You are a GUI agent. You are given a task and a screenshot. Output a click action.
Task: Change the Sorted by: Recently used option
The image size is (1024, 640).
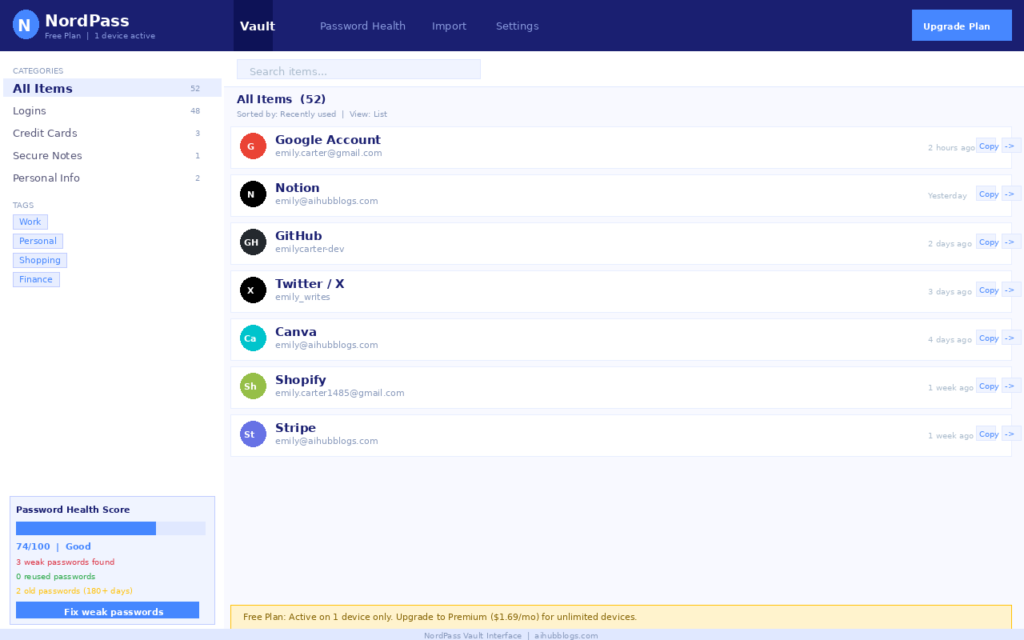pyautogui.click(x=286, y=114)
